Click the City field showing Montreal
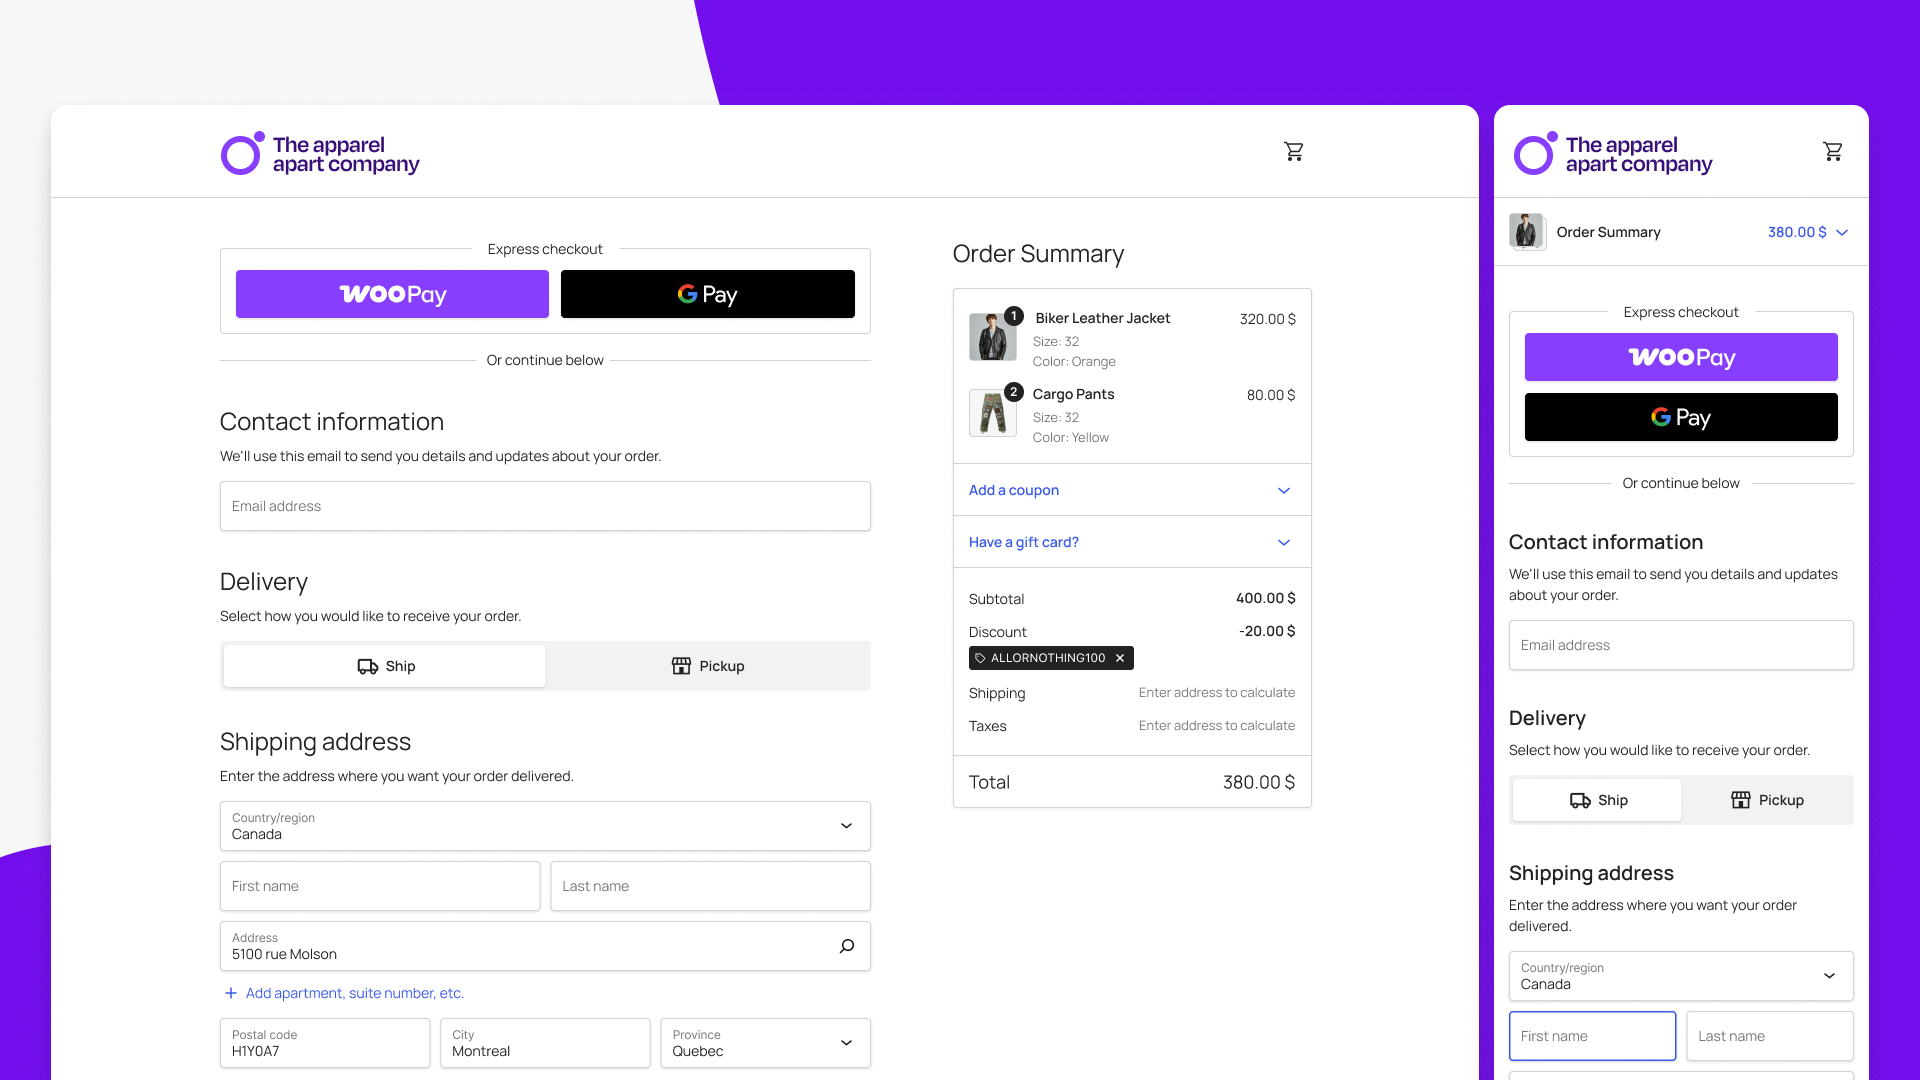This screenshot has width=1920, height=1080. 545,1043
